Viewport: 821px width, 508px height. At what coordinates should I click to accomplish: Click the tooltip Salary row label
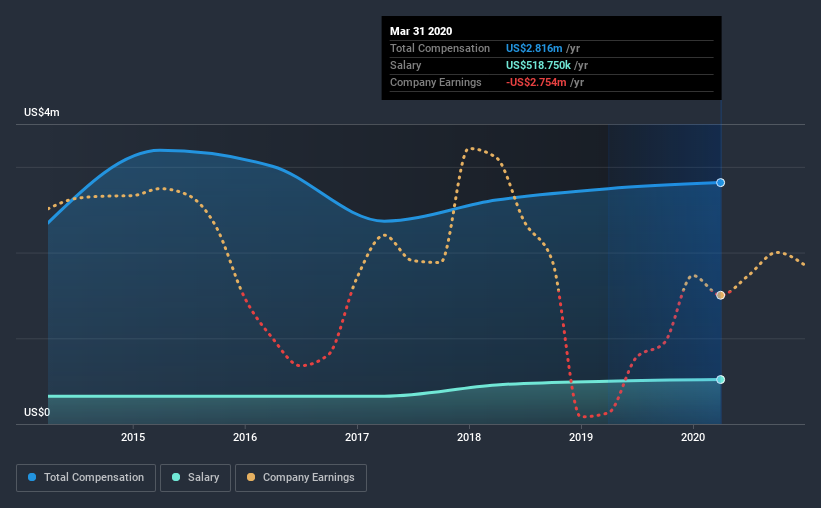(405, 65)
